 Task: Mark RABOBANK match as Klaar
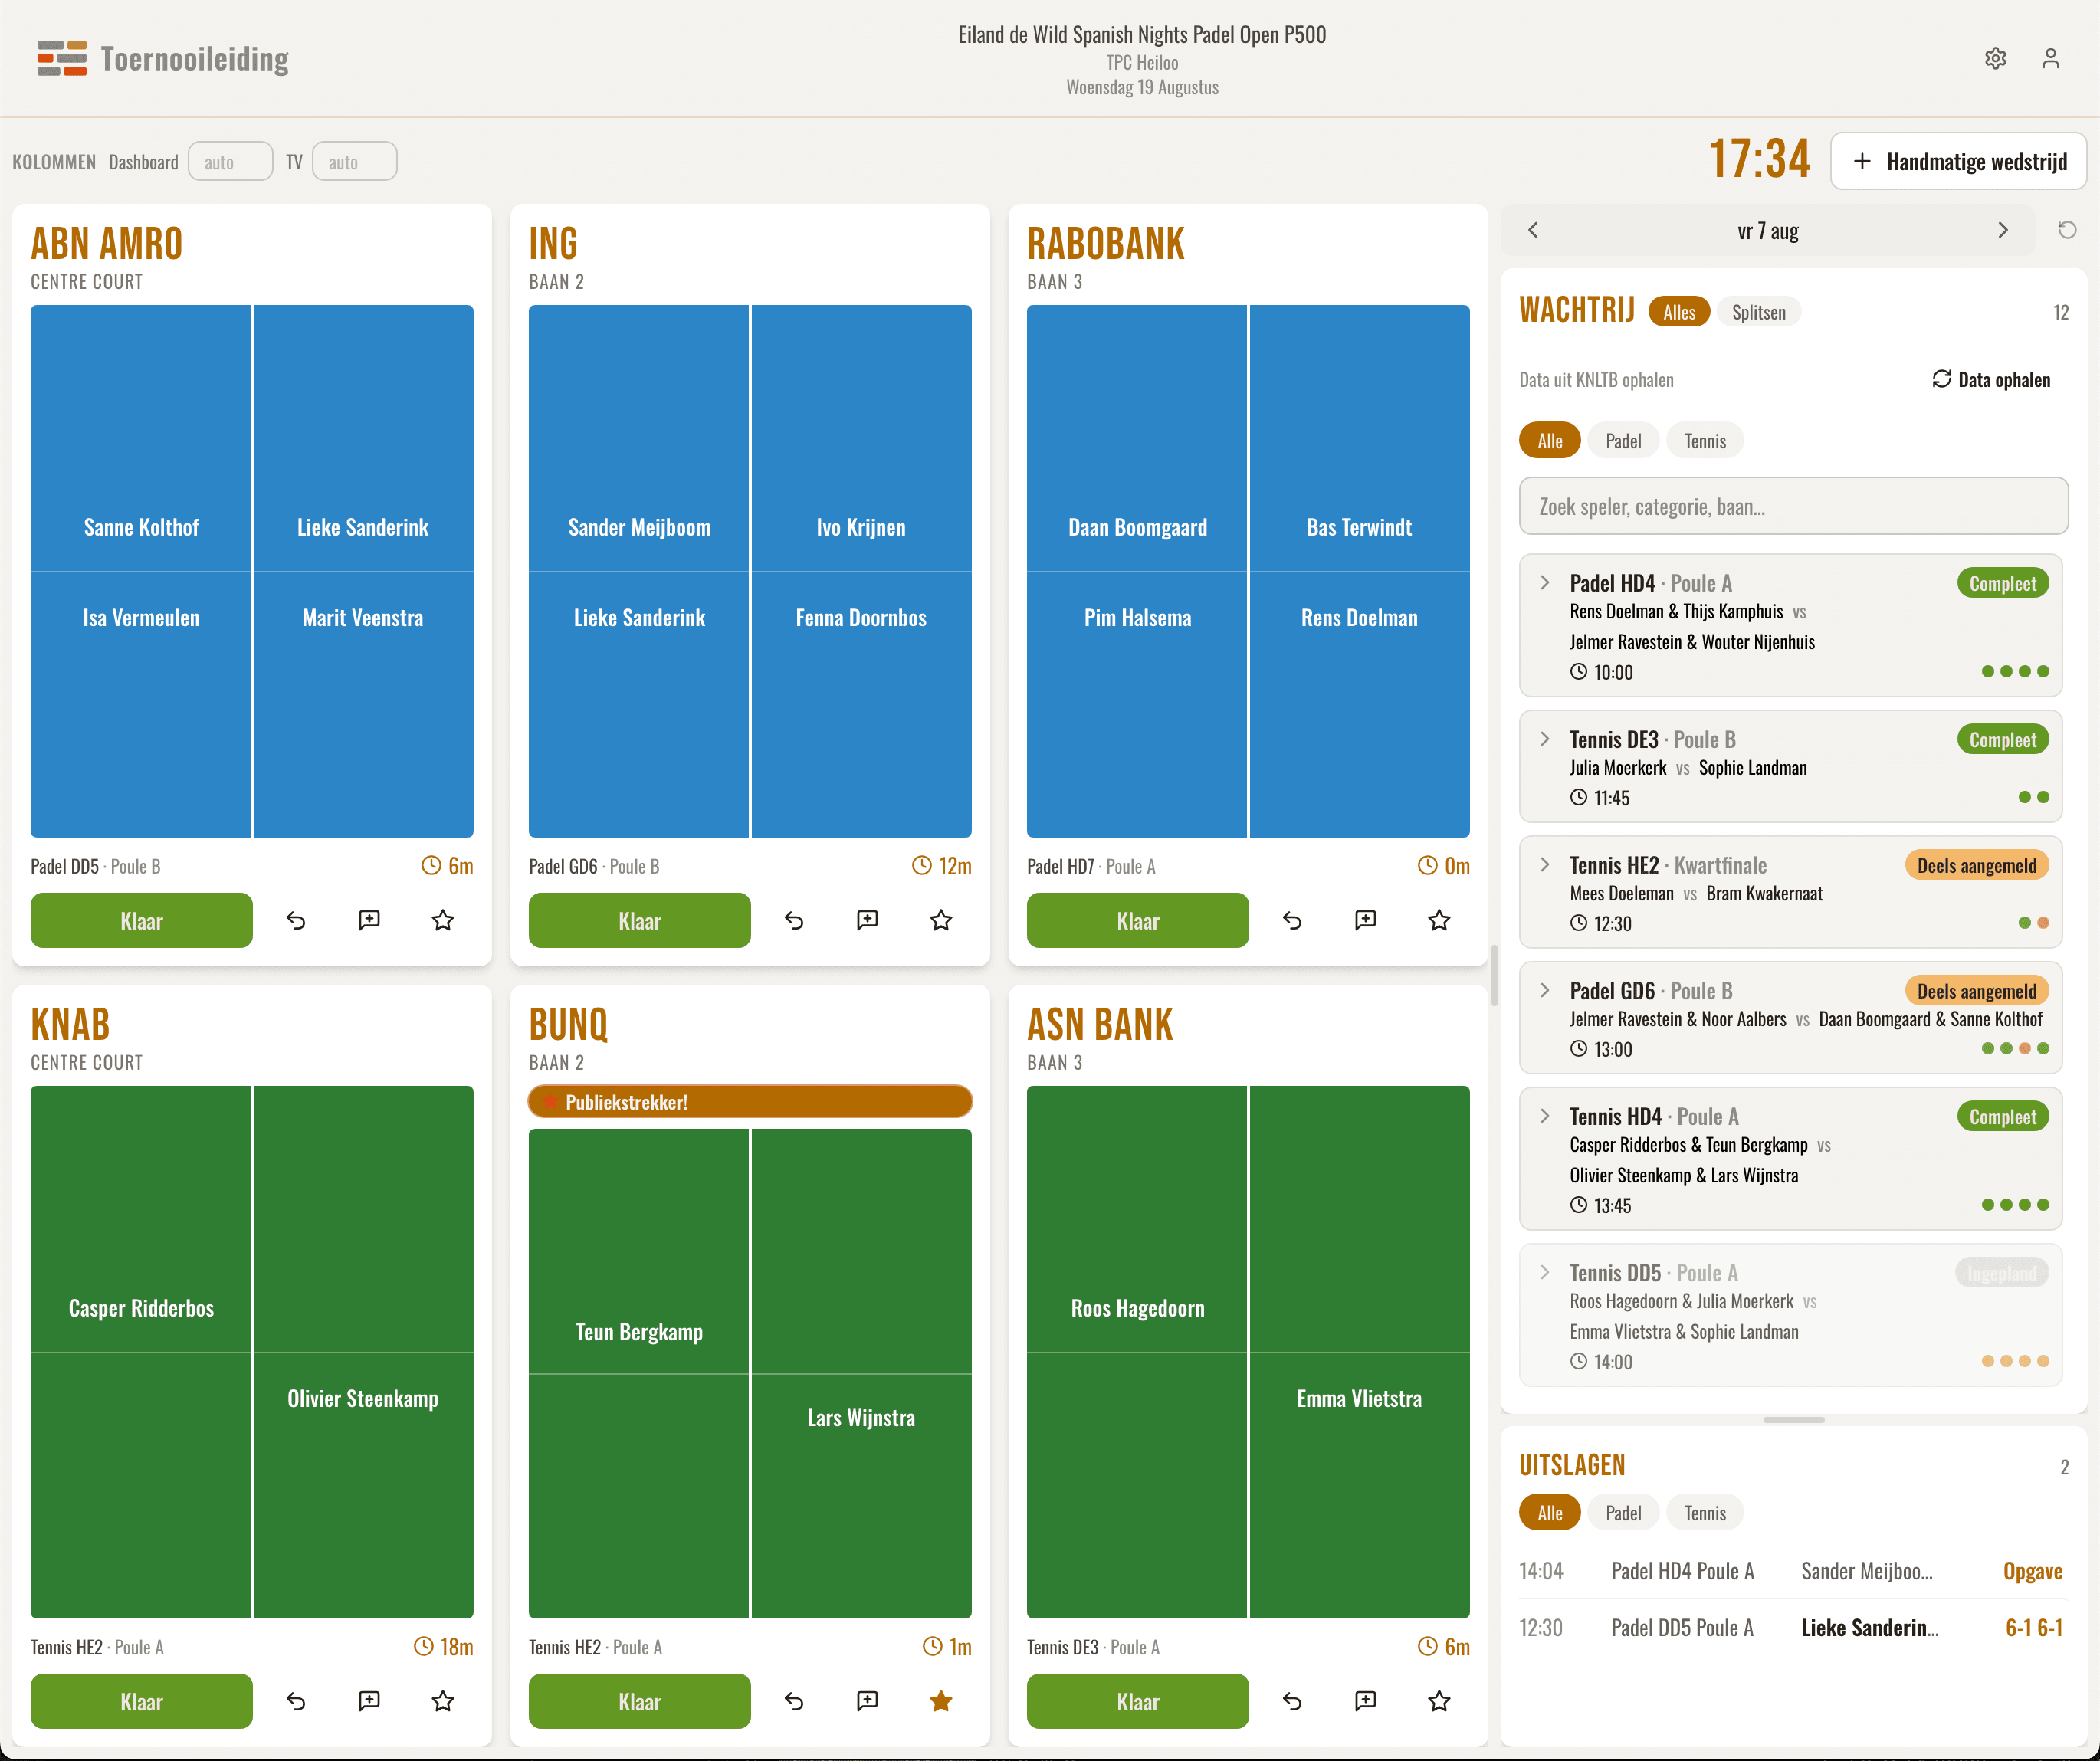pyautogui.click(x=1137, y=921)
